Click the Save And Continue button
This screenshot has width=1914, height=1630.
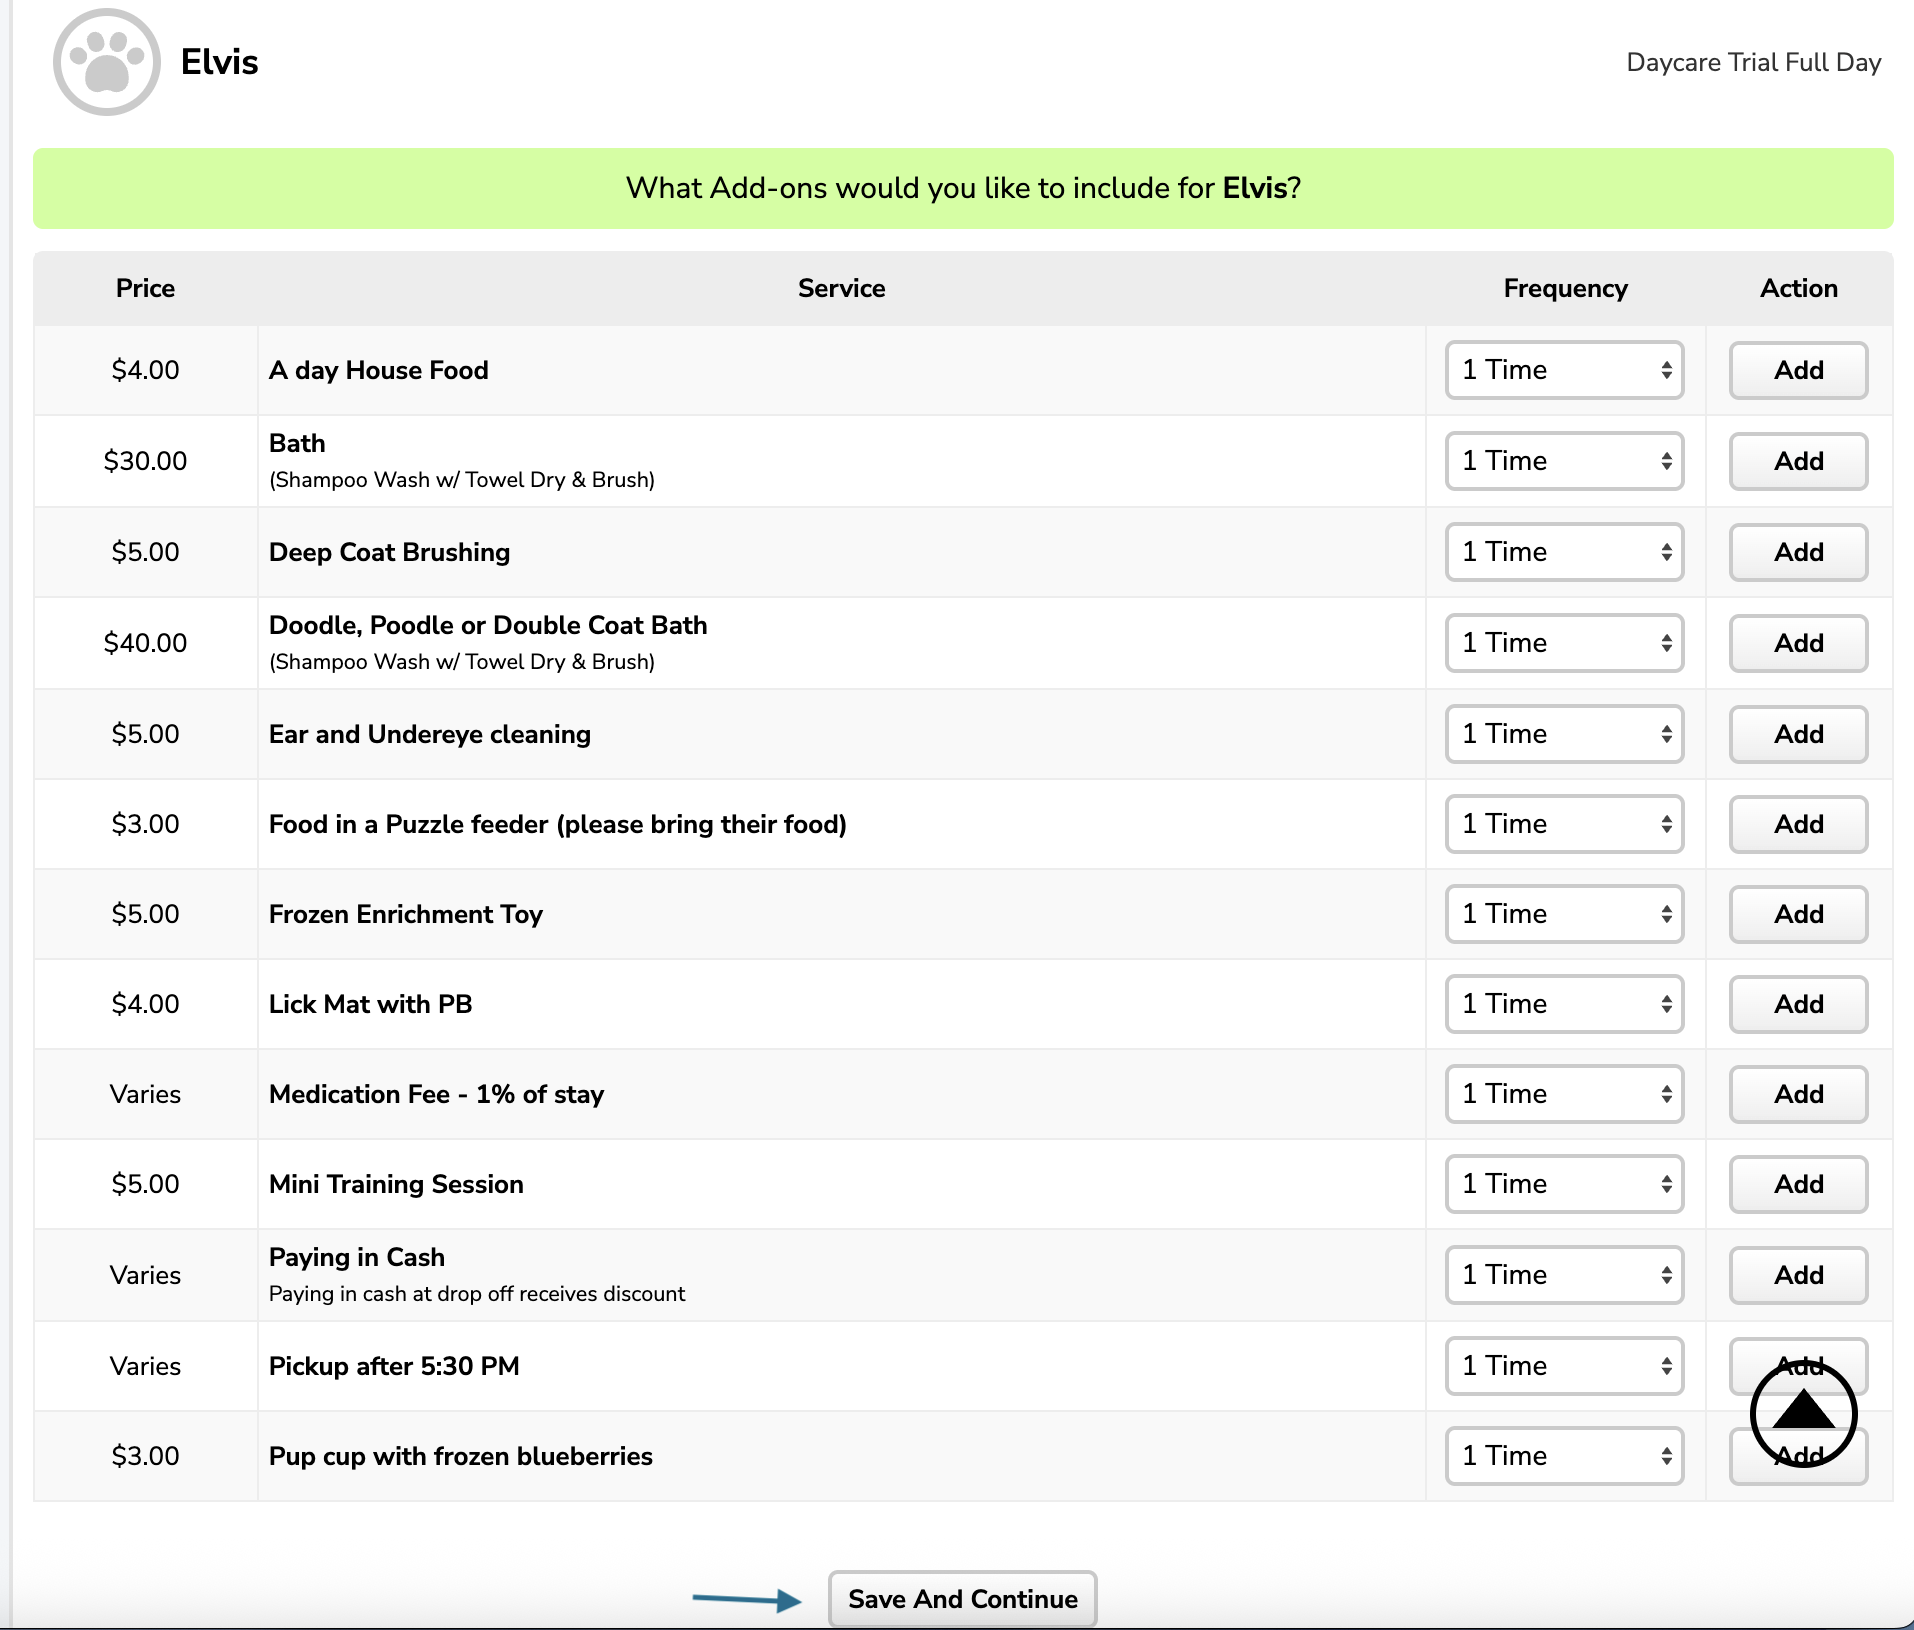(x=962, y=1599)
